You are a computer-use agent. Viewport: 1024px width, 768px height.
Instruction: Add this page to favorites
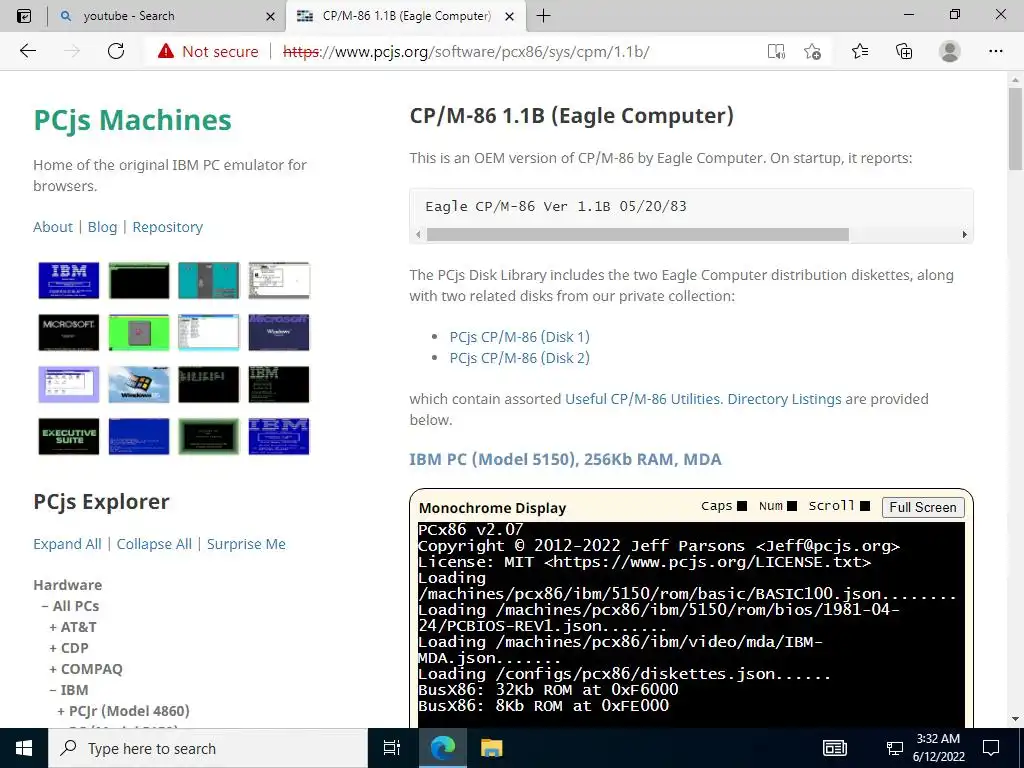812,52
